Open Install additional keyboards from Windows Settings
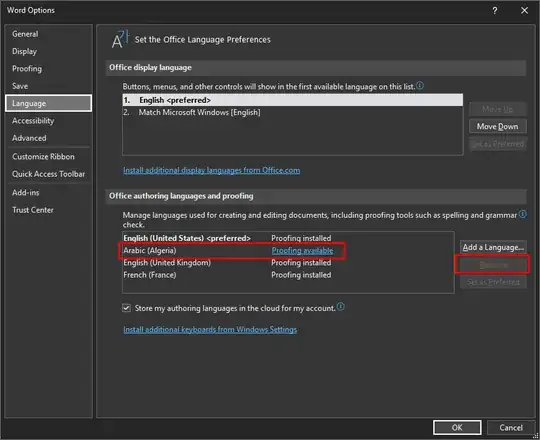Image resolution: width=540 pixels, height=440 pixels. 210,329
